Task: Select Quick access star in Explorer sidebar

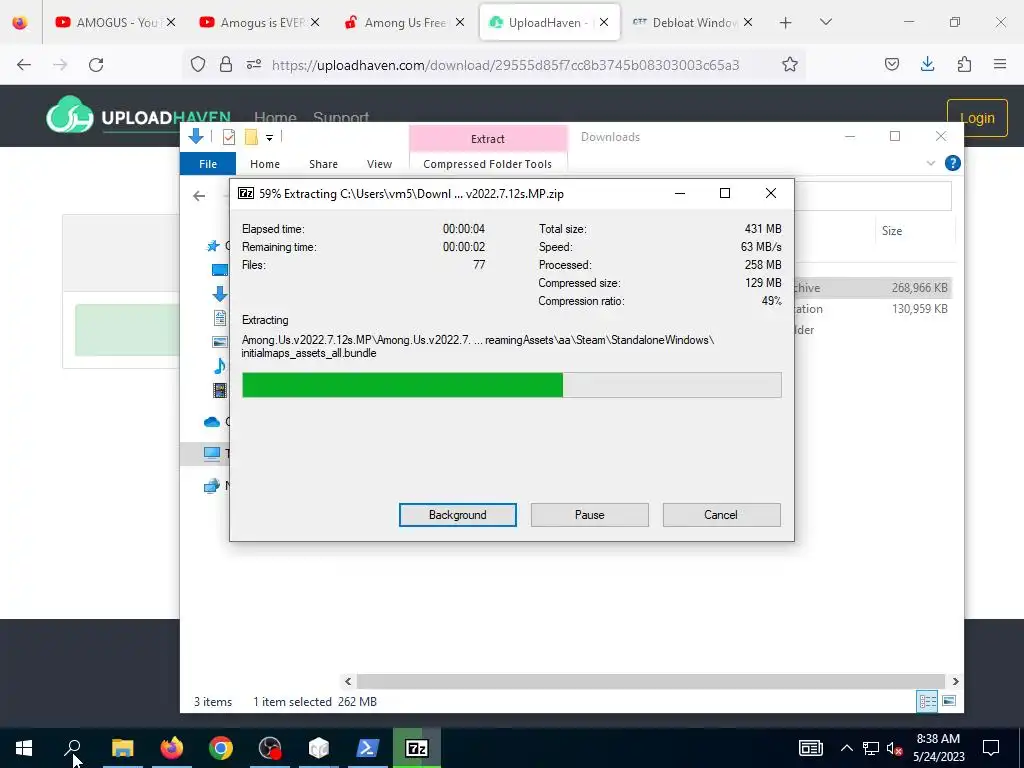Action: [213, 246]
